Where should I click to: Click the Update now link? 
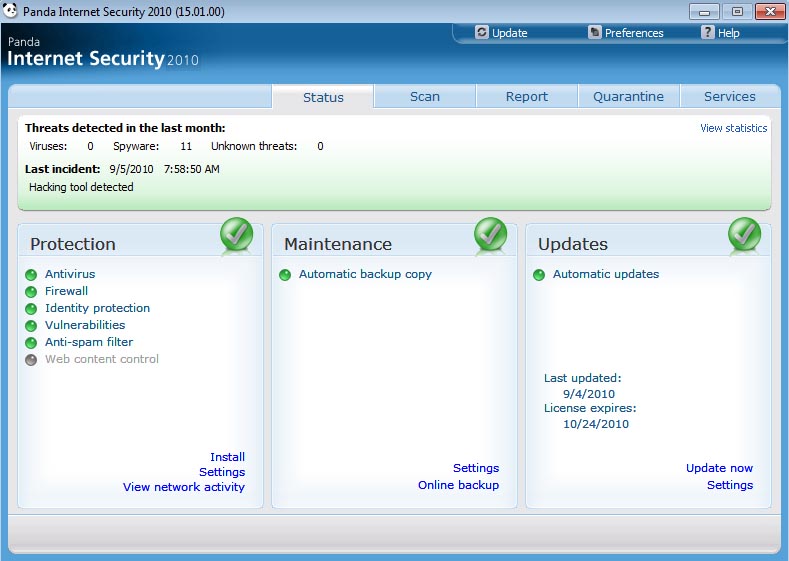point(719,468)
